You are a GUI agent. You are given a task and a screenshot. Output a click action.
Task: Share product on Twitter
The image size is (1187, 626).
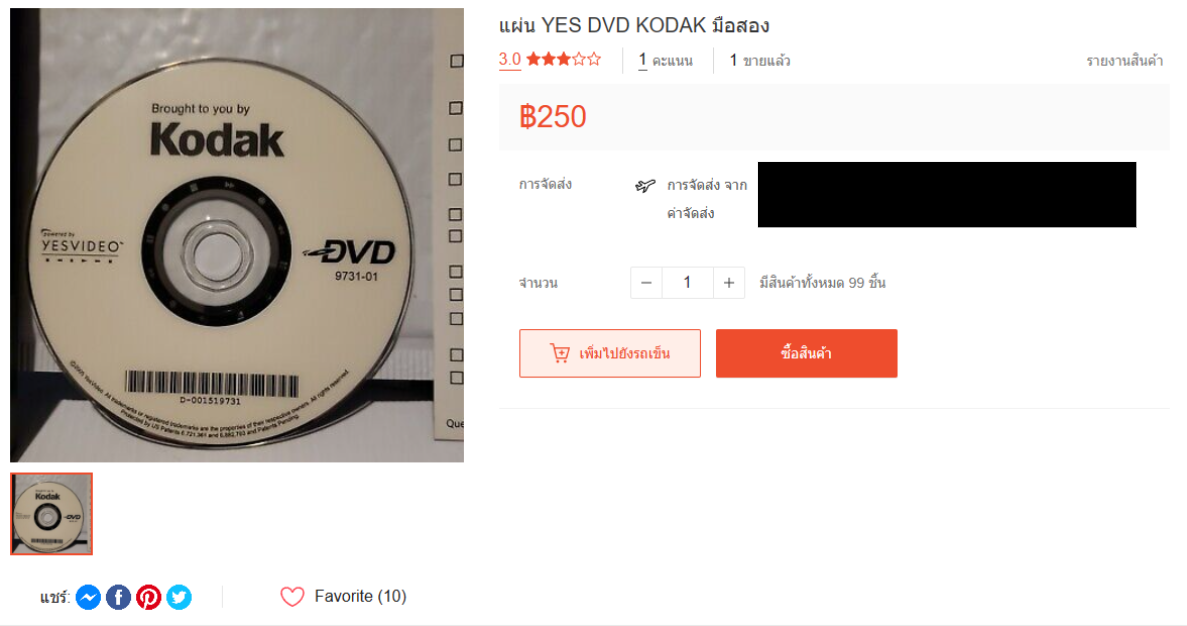coord(179,597)
